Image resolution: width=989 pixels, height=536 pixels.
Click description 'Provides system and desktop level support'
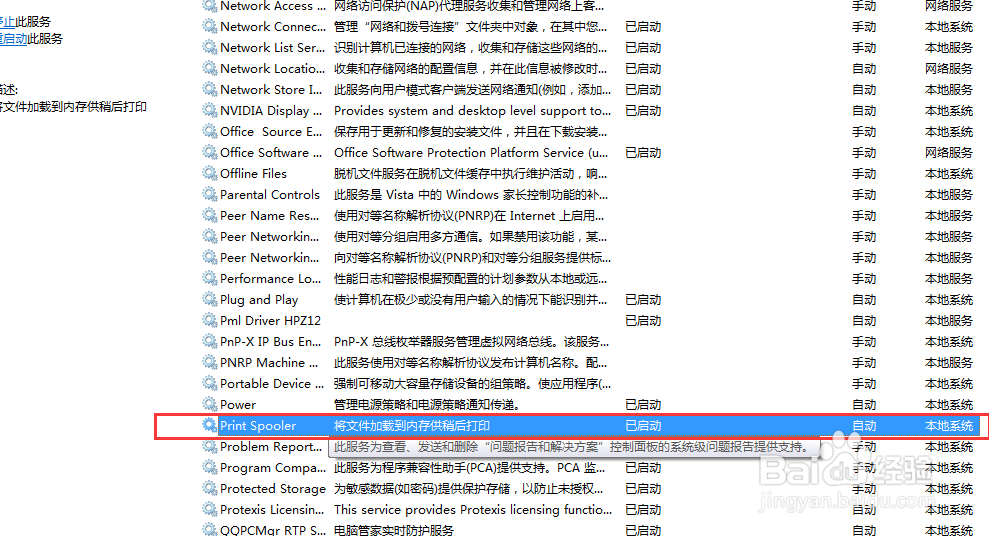472,110
